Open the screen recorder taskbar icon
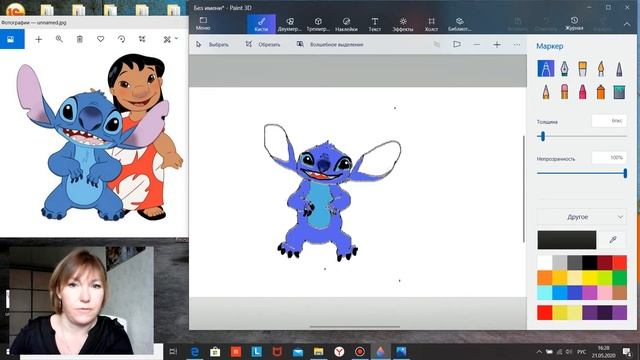Screen dimensions: 640x360 (360, 351)
